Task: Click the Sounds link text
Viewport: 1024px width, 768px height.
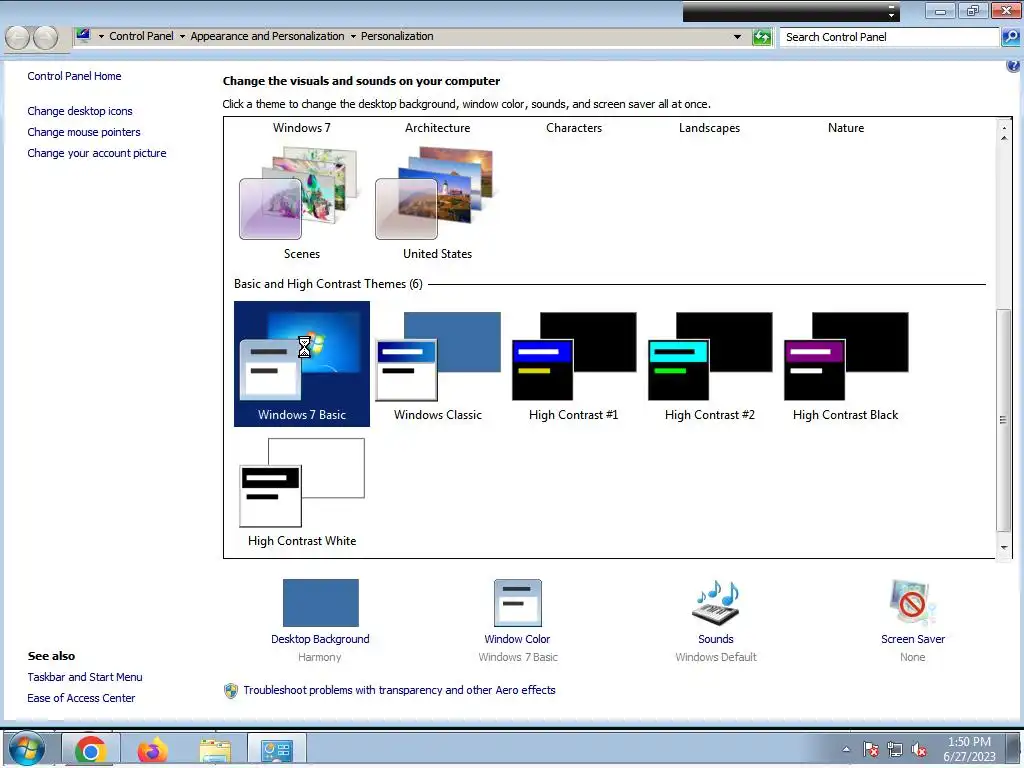Action: tap(716, 639)
